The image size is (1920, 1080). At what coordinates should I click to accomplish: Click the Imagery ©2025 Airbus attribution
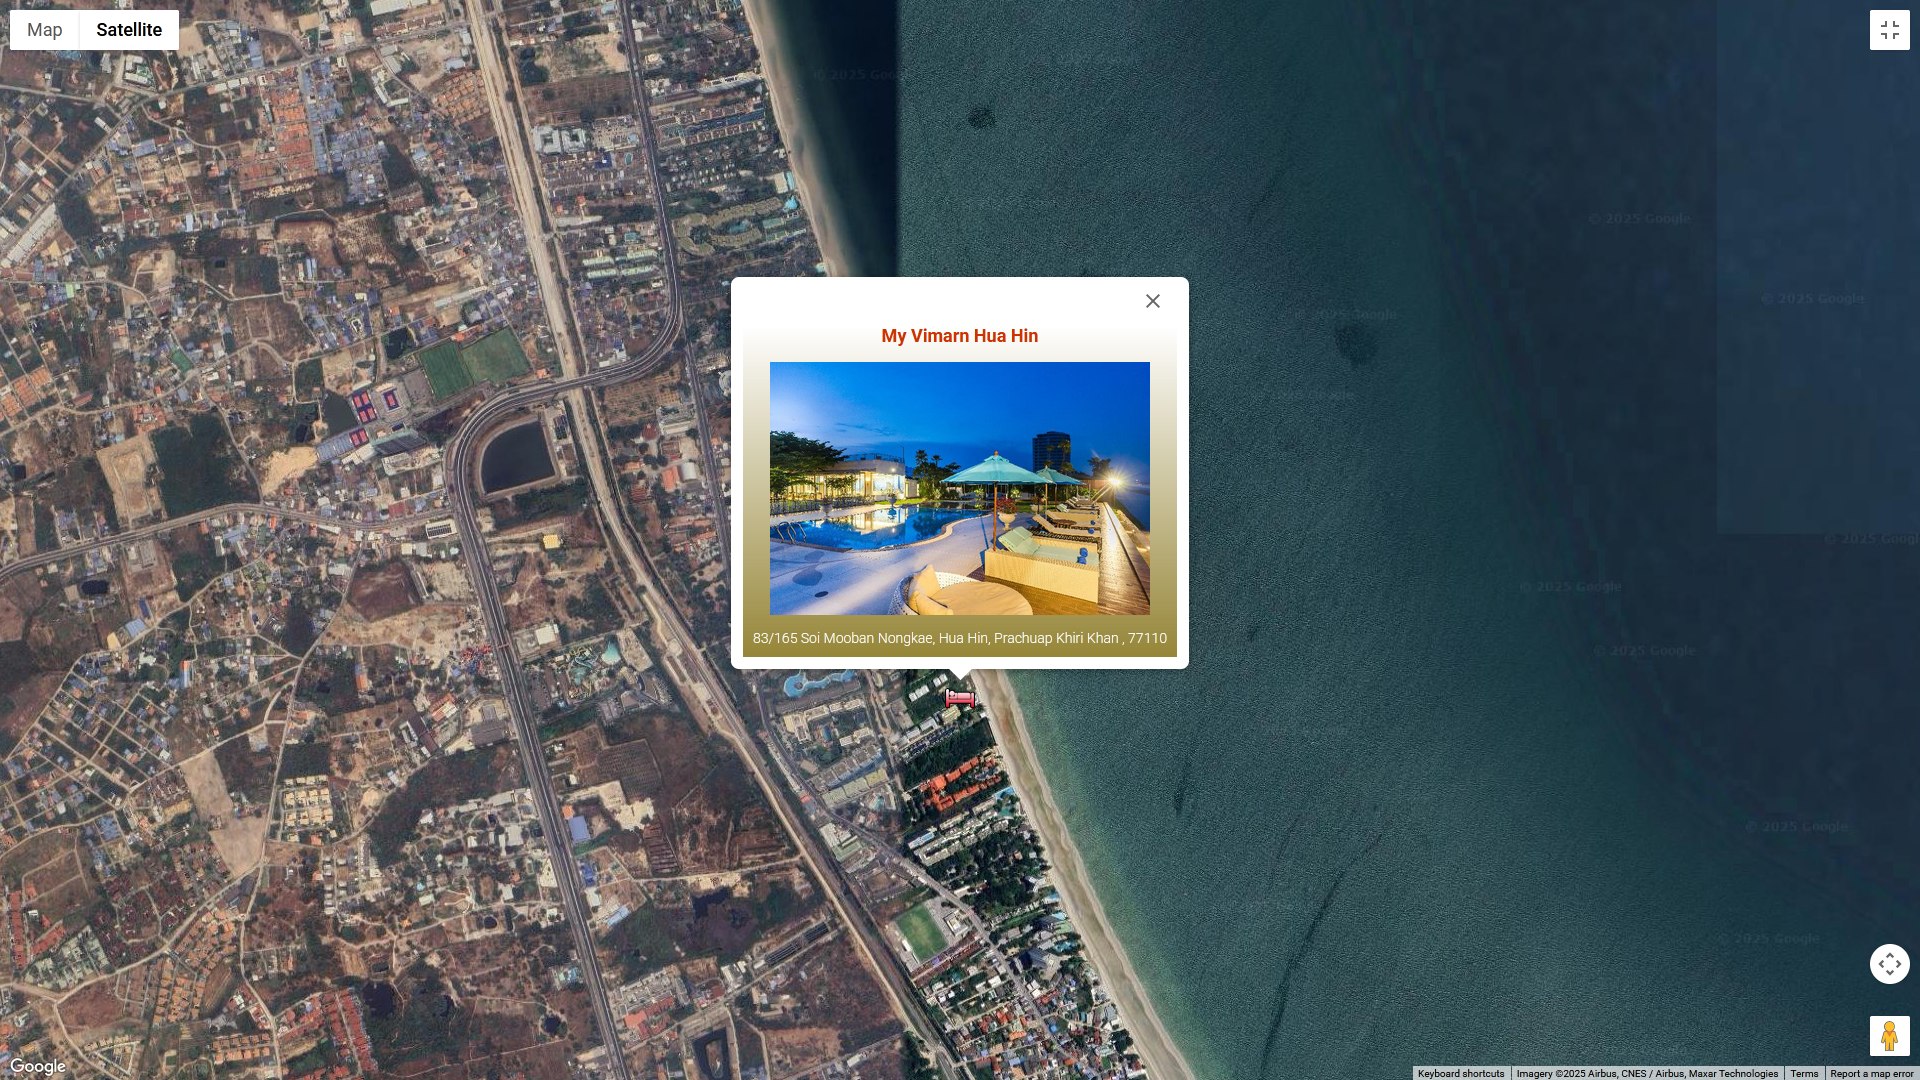tap(1646, 1073)
